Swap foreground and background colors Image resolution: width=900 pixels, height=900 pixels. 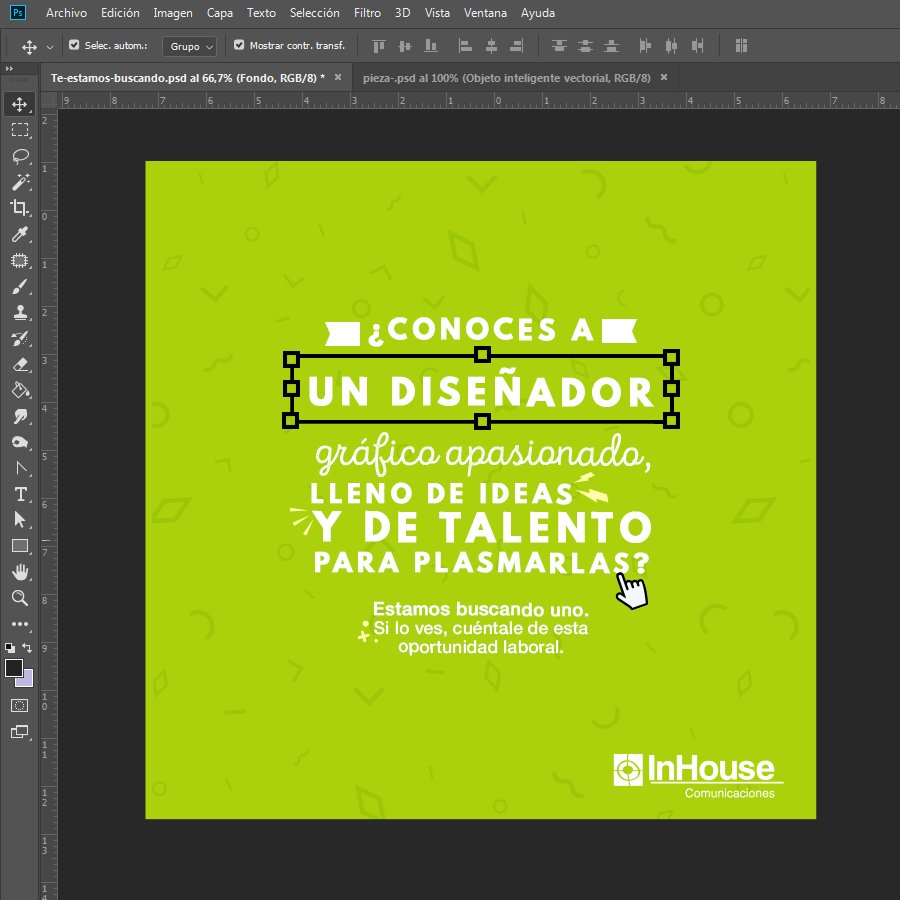pyautogui.click(x=27, y=648)
